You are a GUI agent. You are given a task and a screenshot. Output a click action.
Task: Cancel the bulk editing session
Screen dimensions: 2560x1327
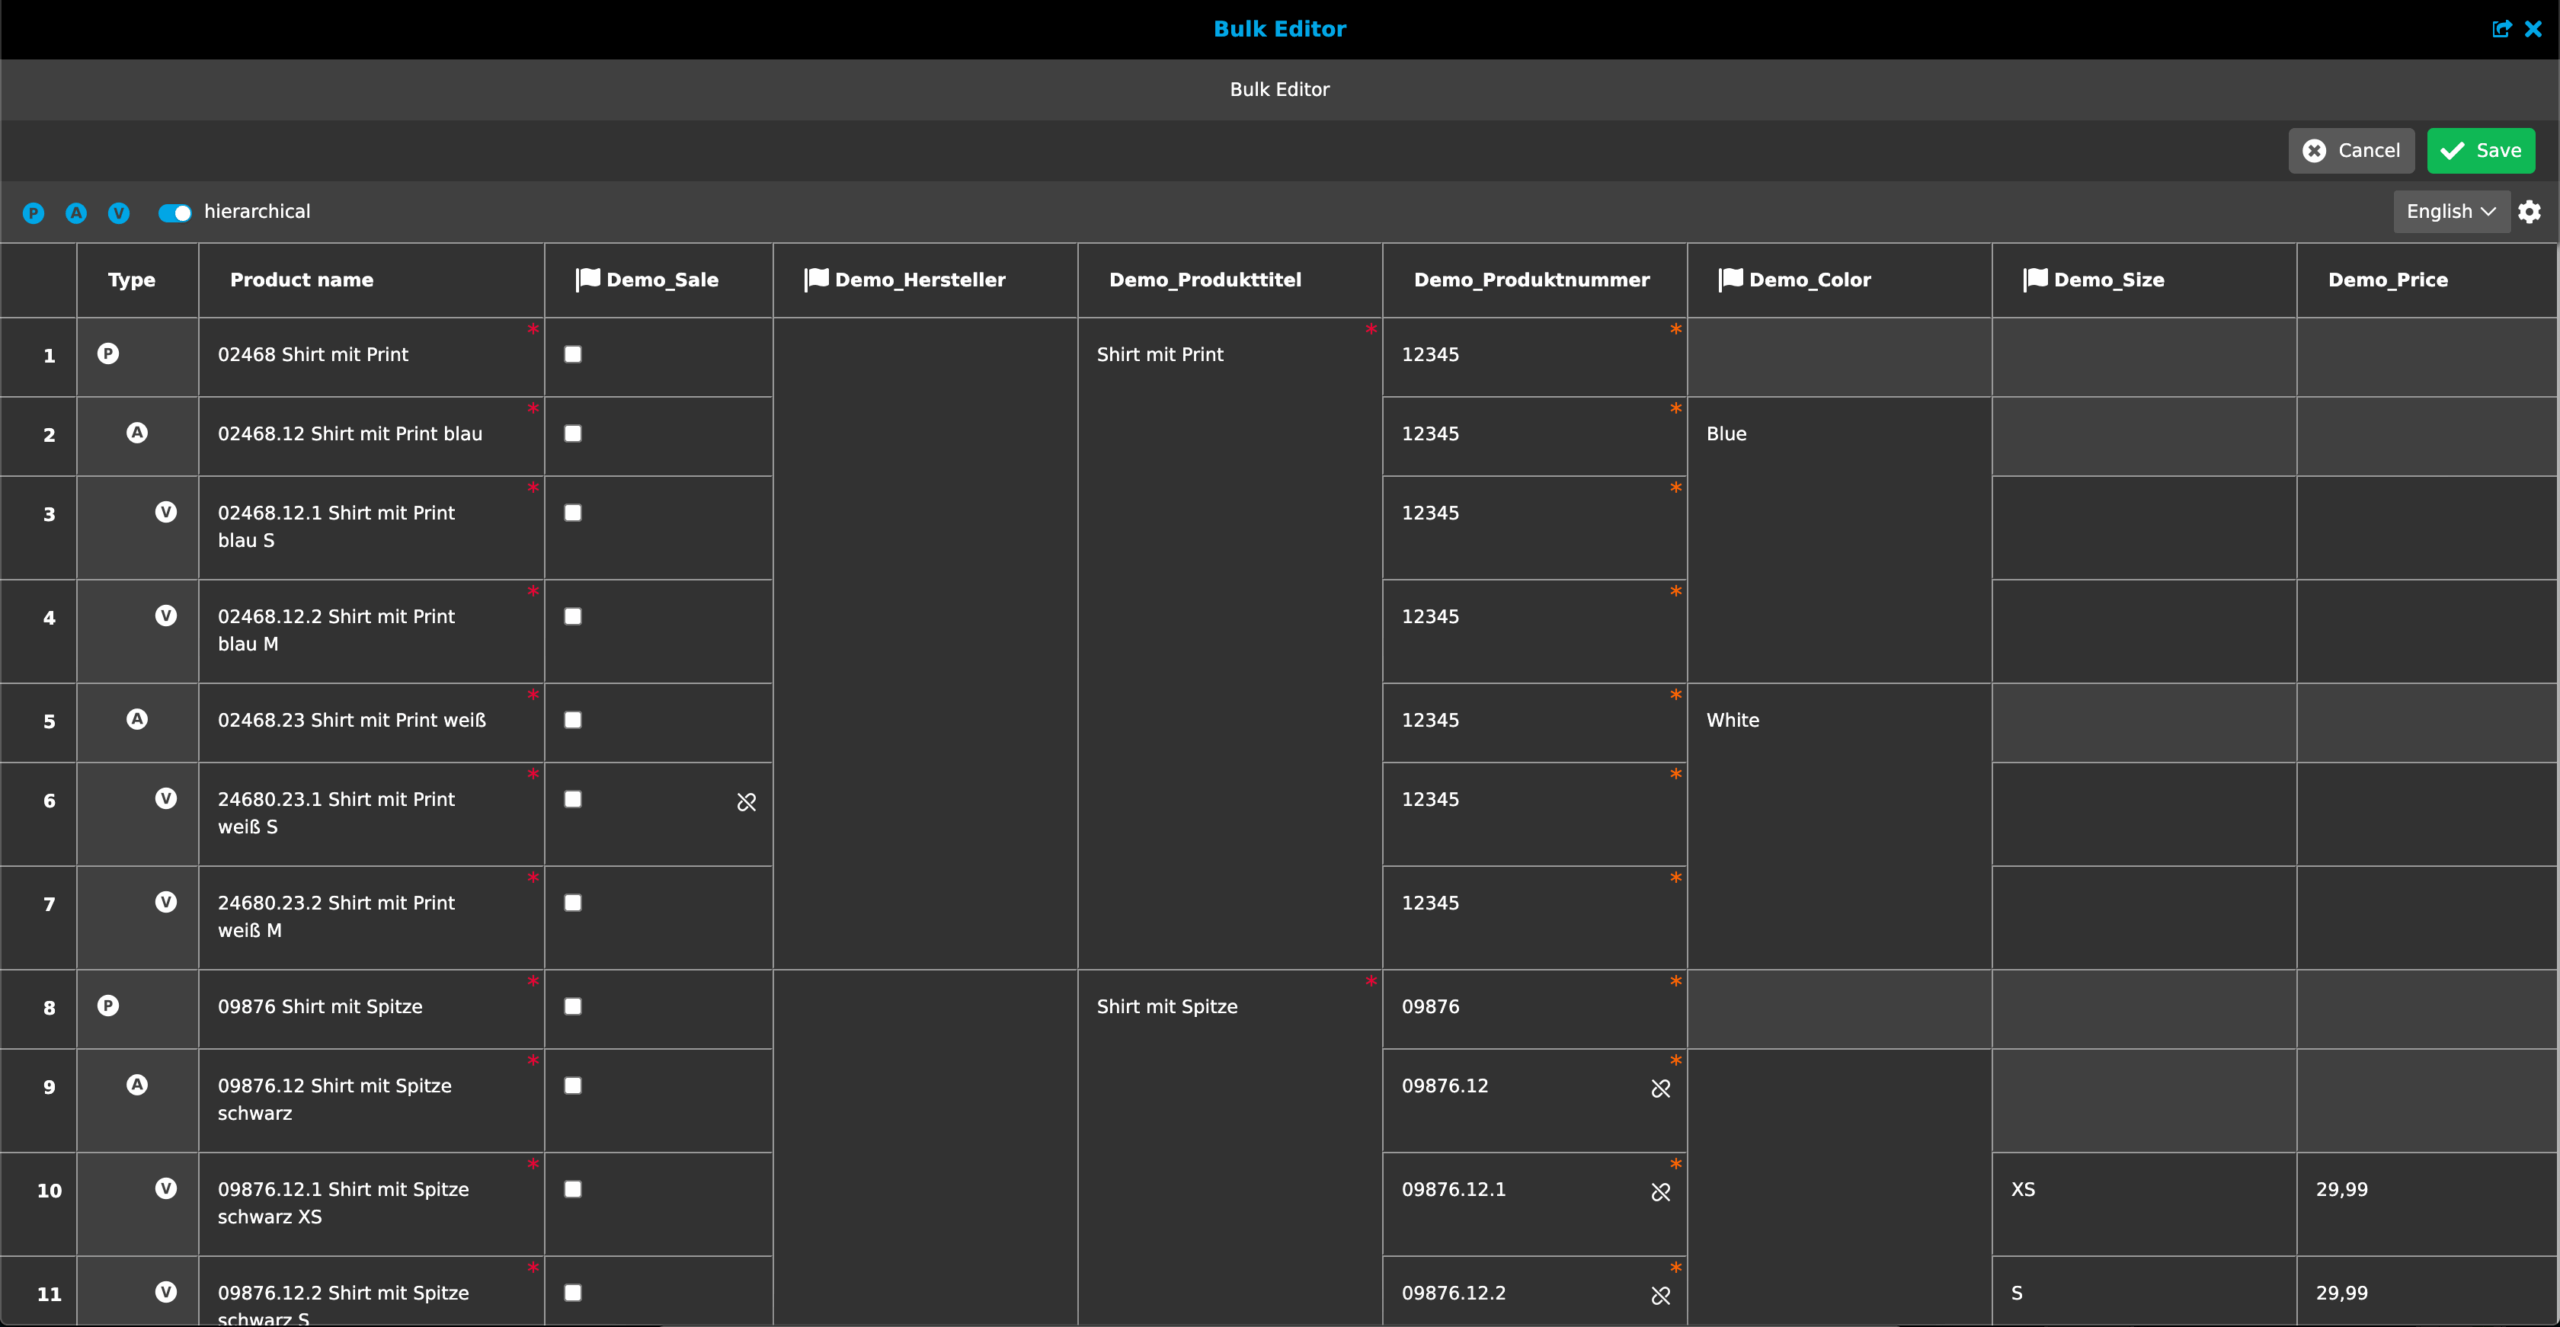click(2352, 150)
